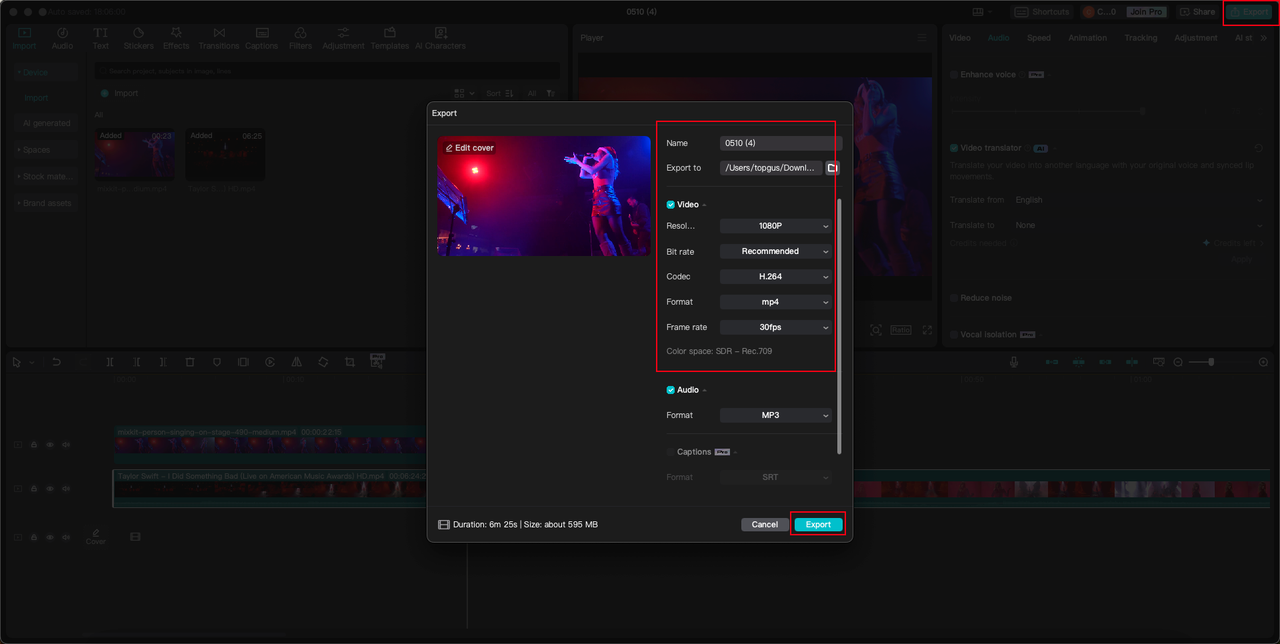
Task: Select the mixkit media thumbnail in the library
Action: pyautogui.click(x=135, y=154)
